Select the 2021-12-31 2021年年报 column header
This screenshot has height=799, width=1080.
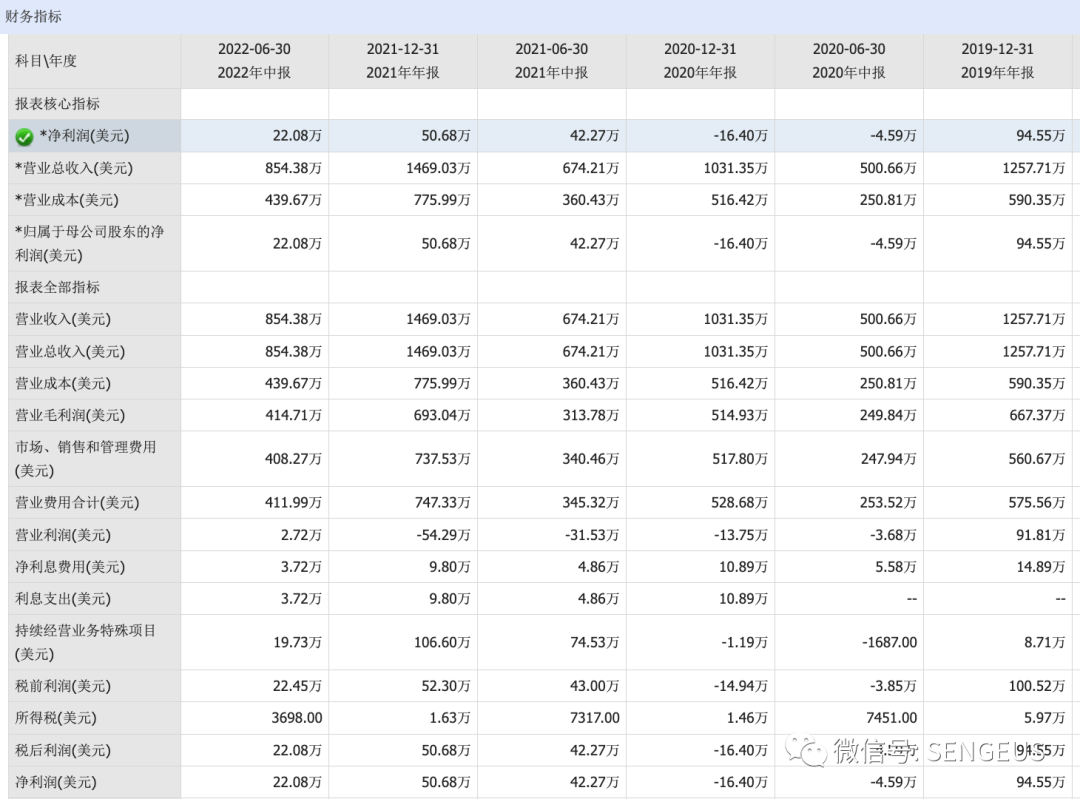click(403, 61)
